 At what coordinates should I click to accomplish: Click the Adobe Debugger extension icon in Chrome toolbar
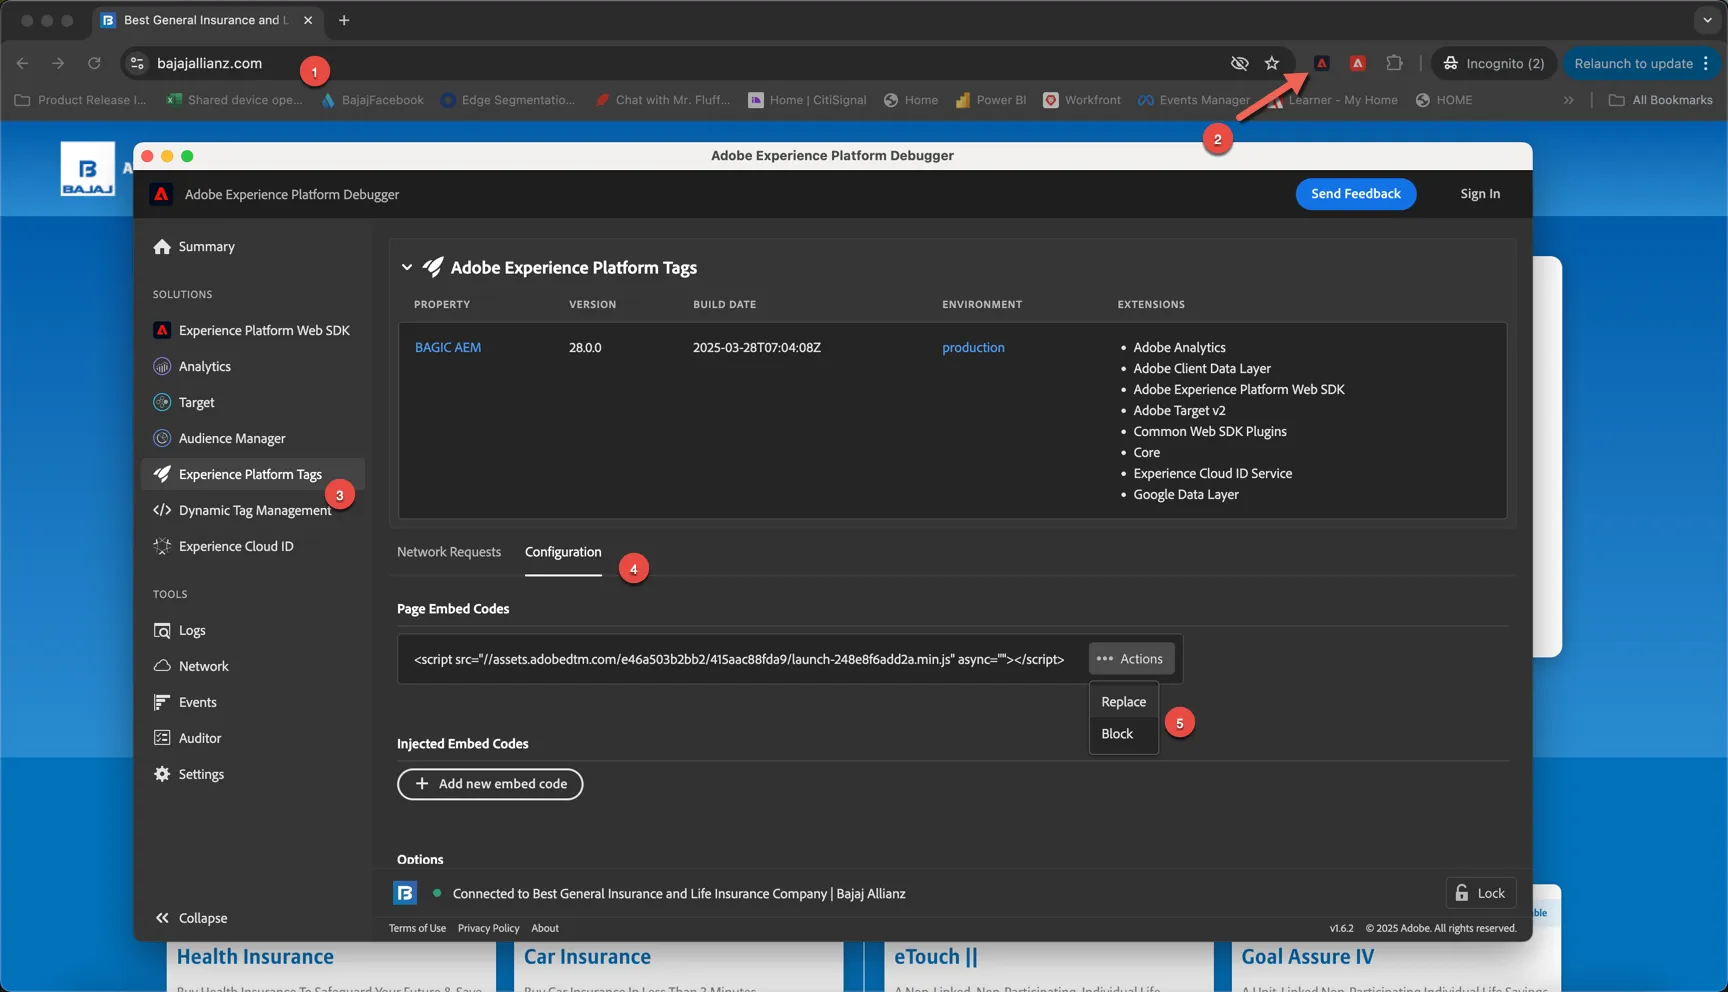click(x=1321, y=63)
